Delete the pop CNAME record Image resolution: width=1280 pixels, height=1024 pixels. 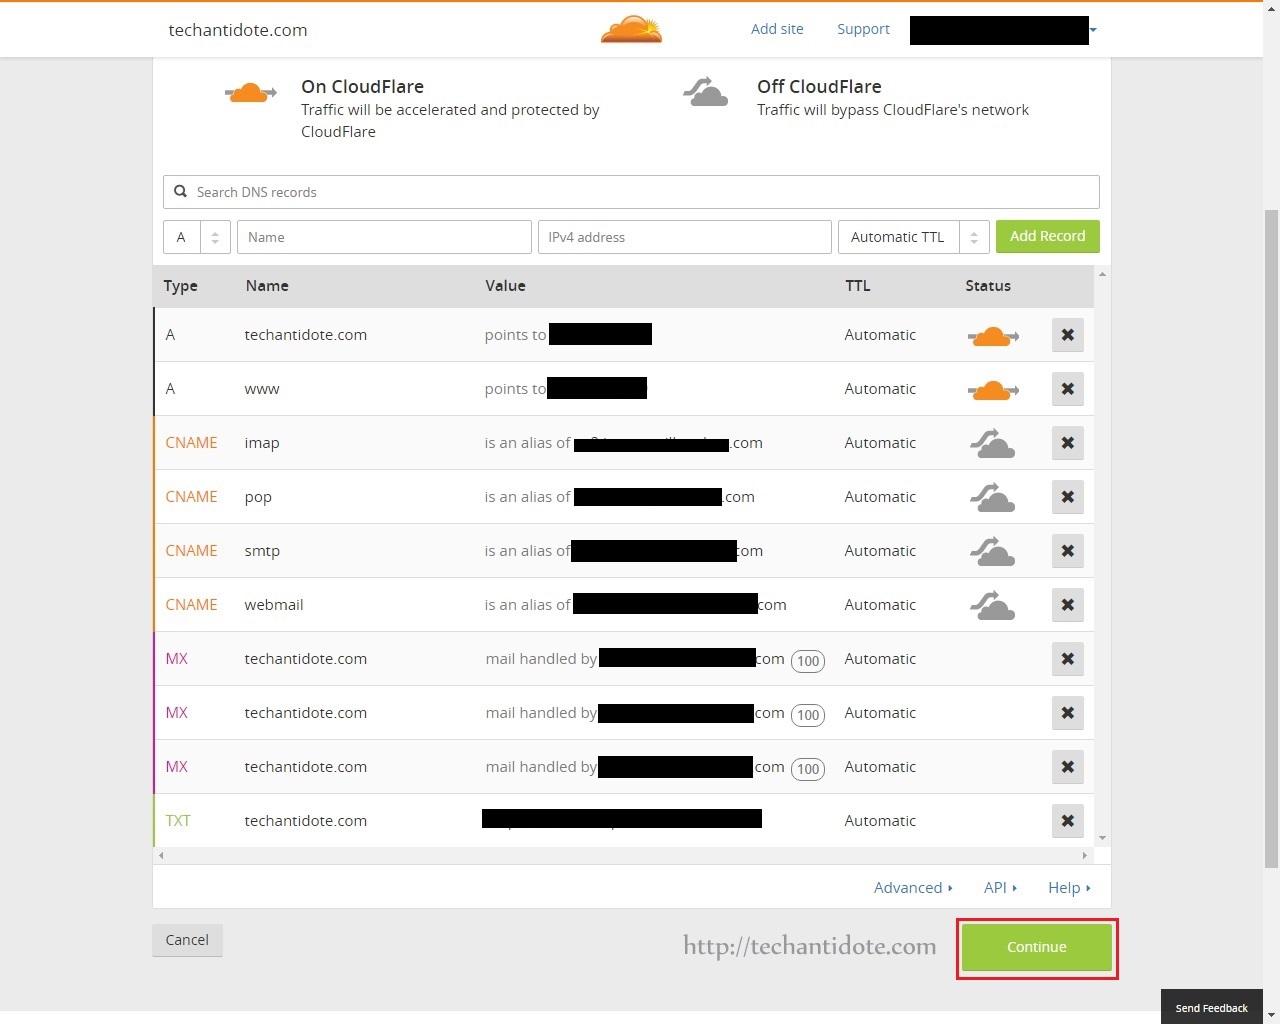[1068, 497]
